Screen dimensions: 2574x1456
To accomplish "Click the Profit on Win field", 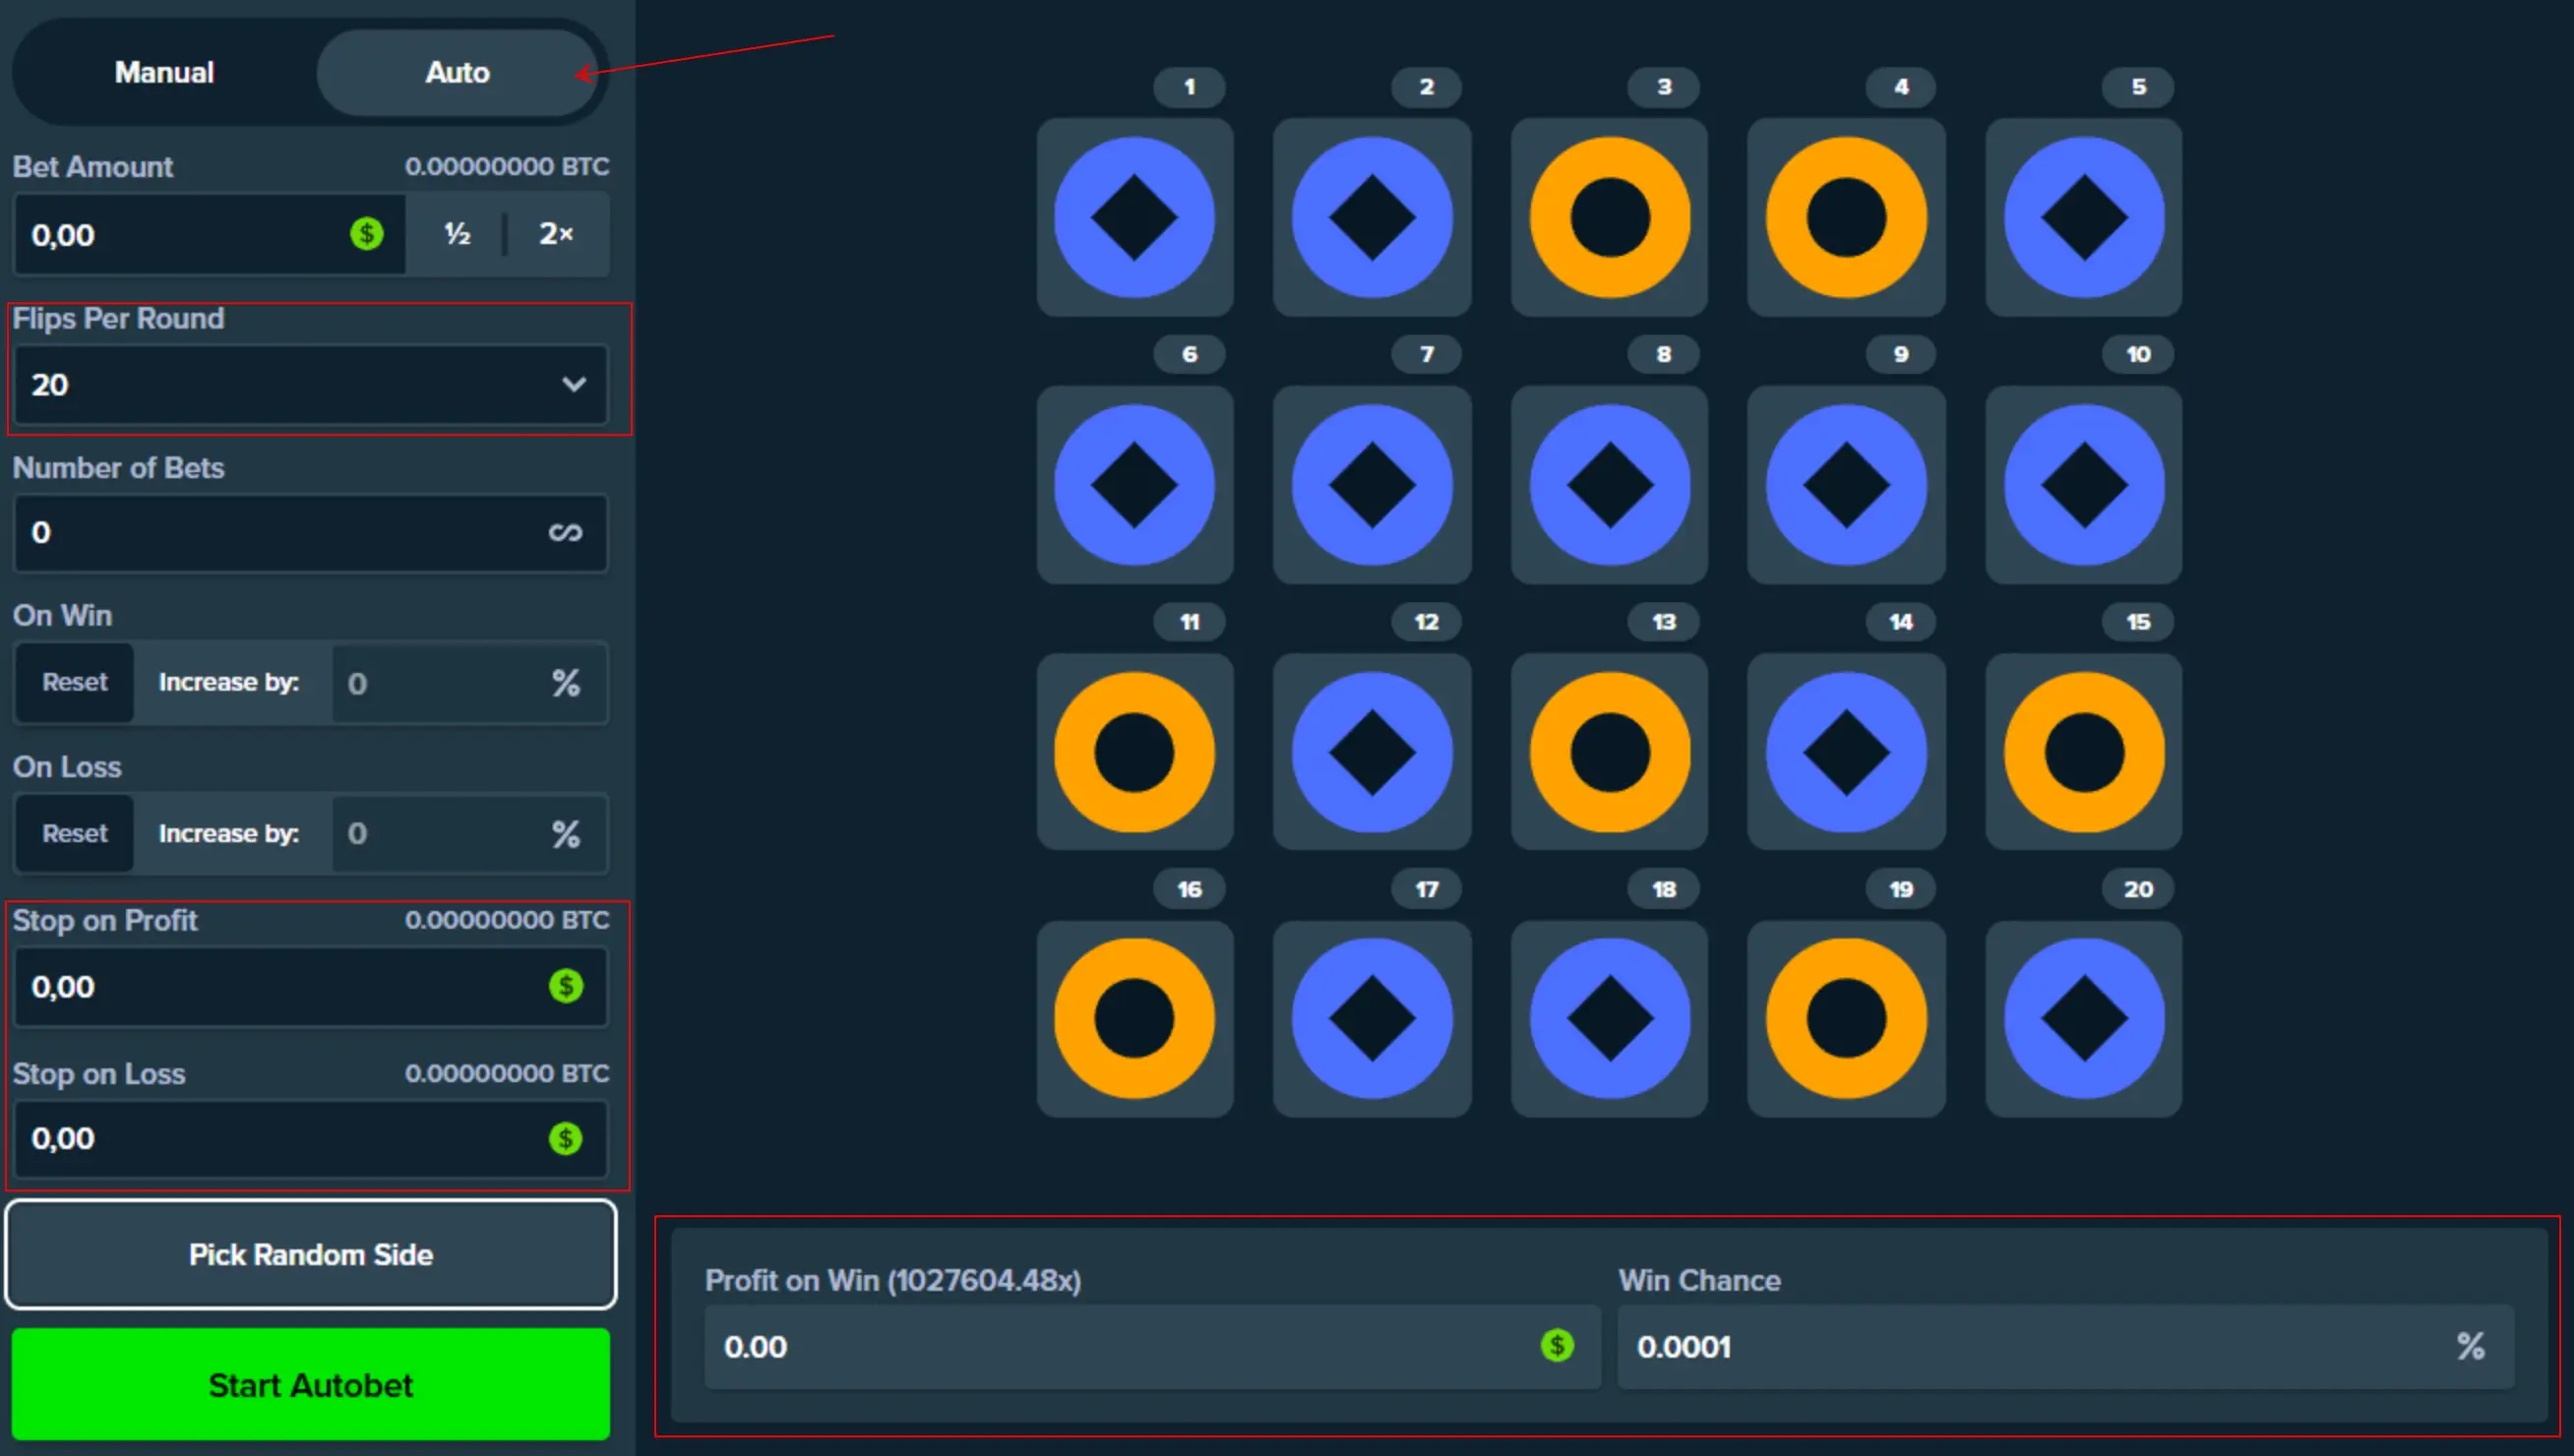I will 1152,1347.
